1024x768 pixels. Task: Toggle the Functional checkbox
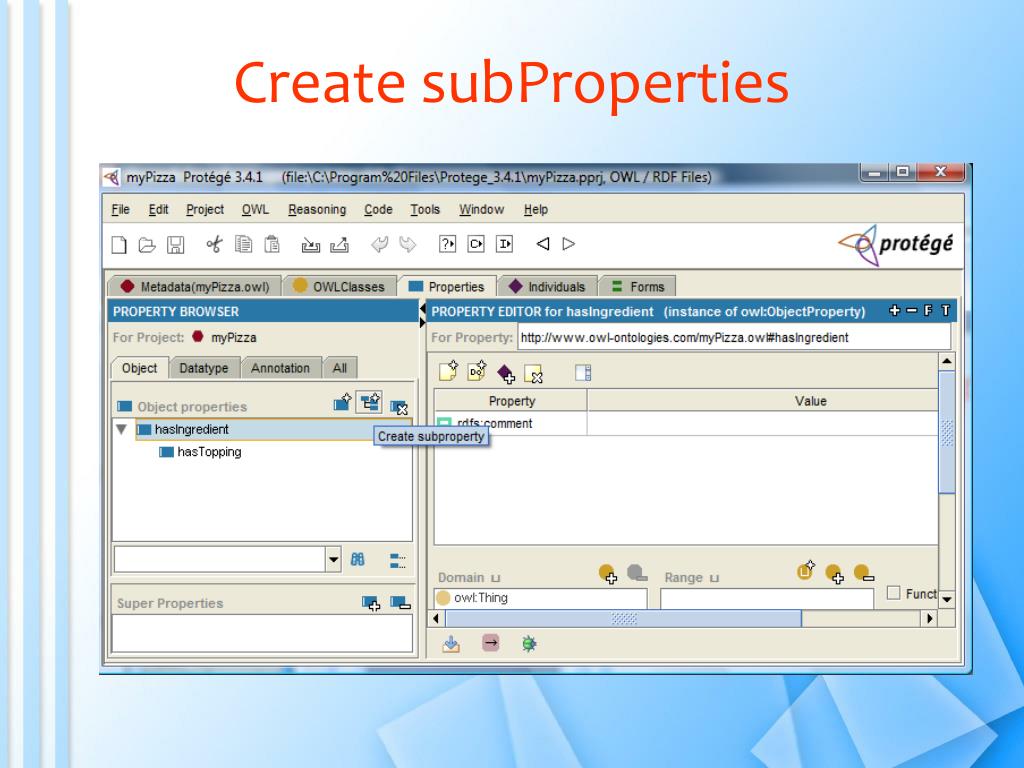893,593
